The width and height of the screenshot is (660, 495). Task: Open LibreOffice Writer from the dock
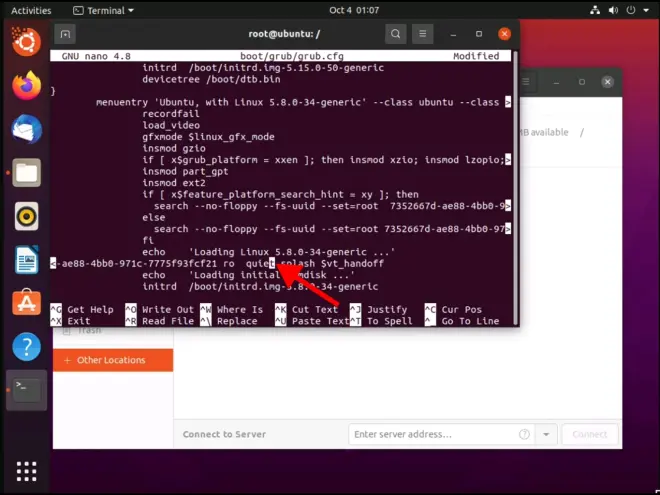pyautogui.click(x=26, y=260)
